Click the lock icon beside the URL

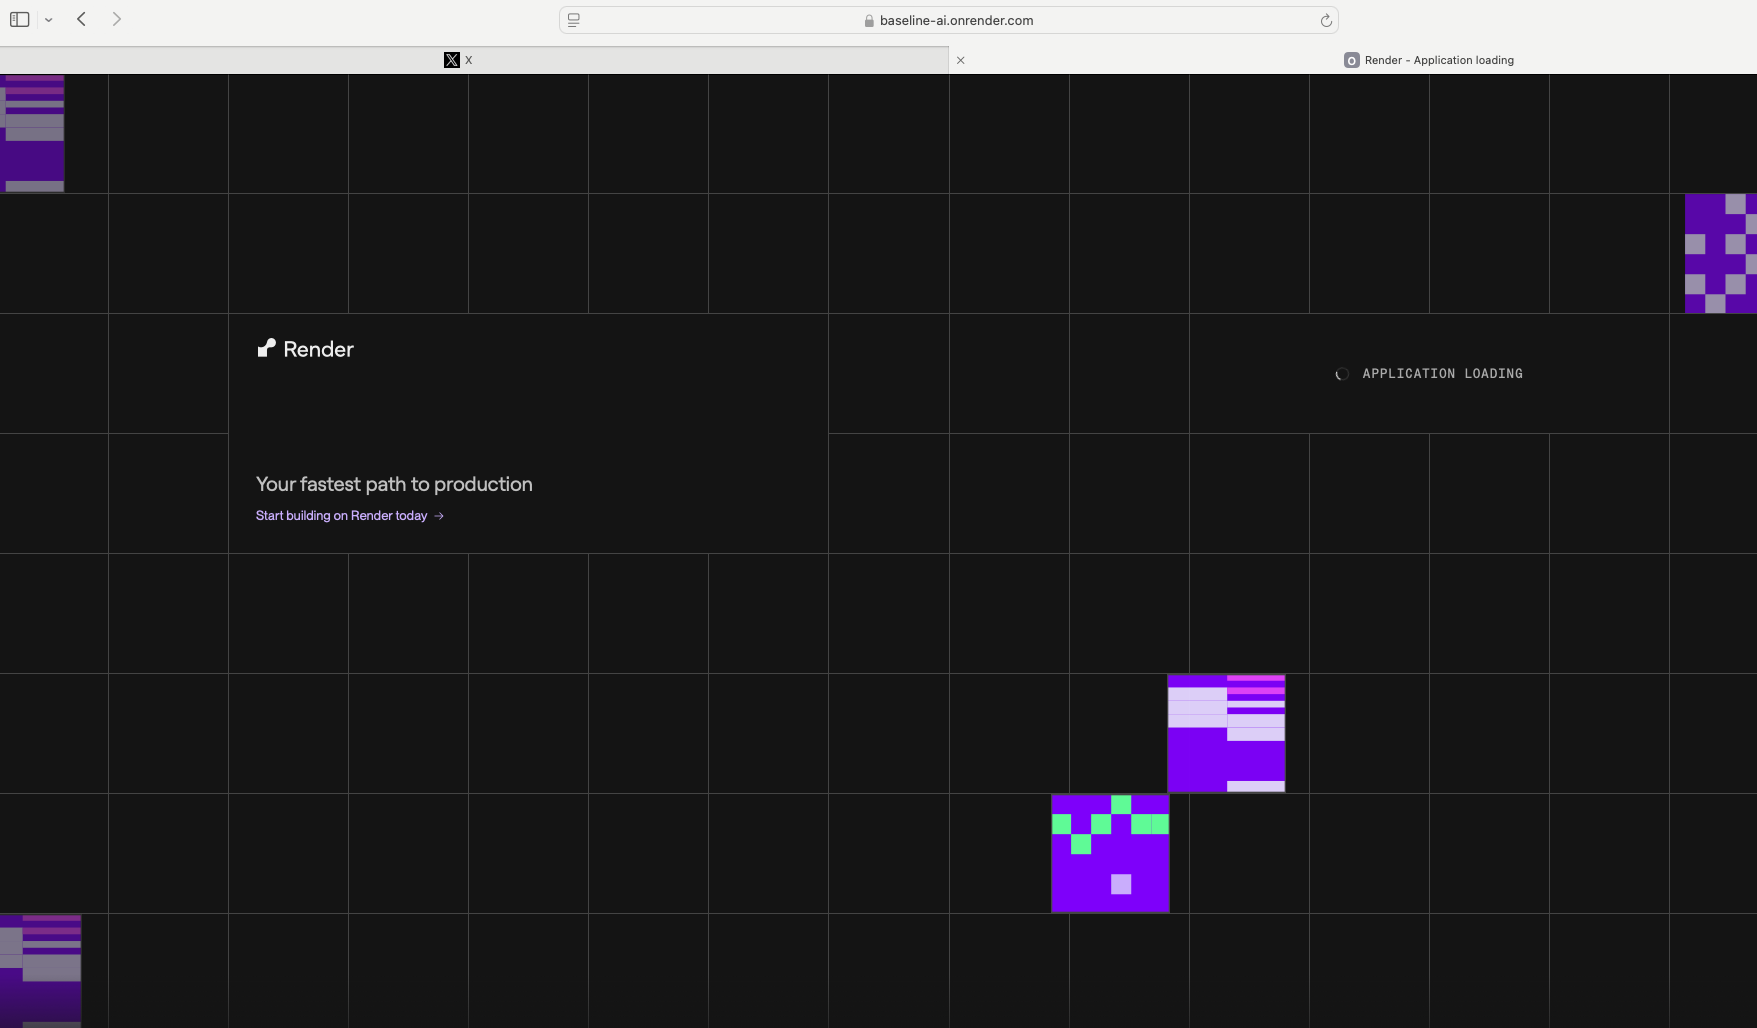869,21
